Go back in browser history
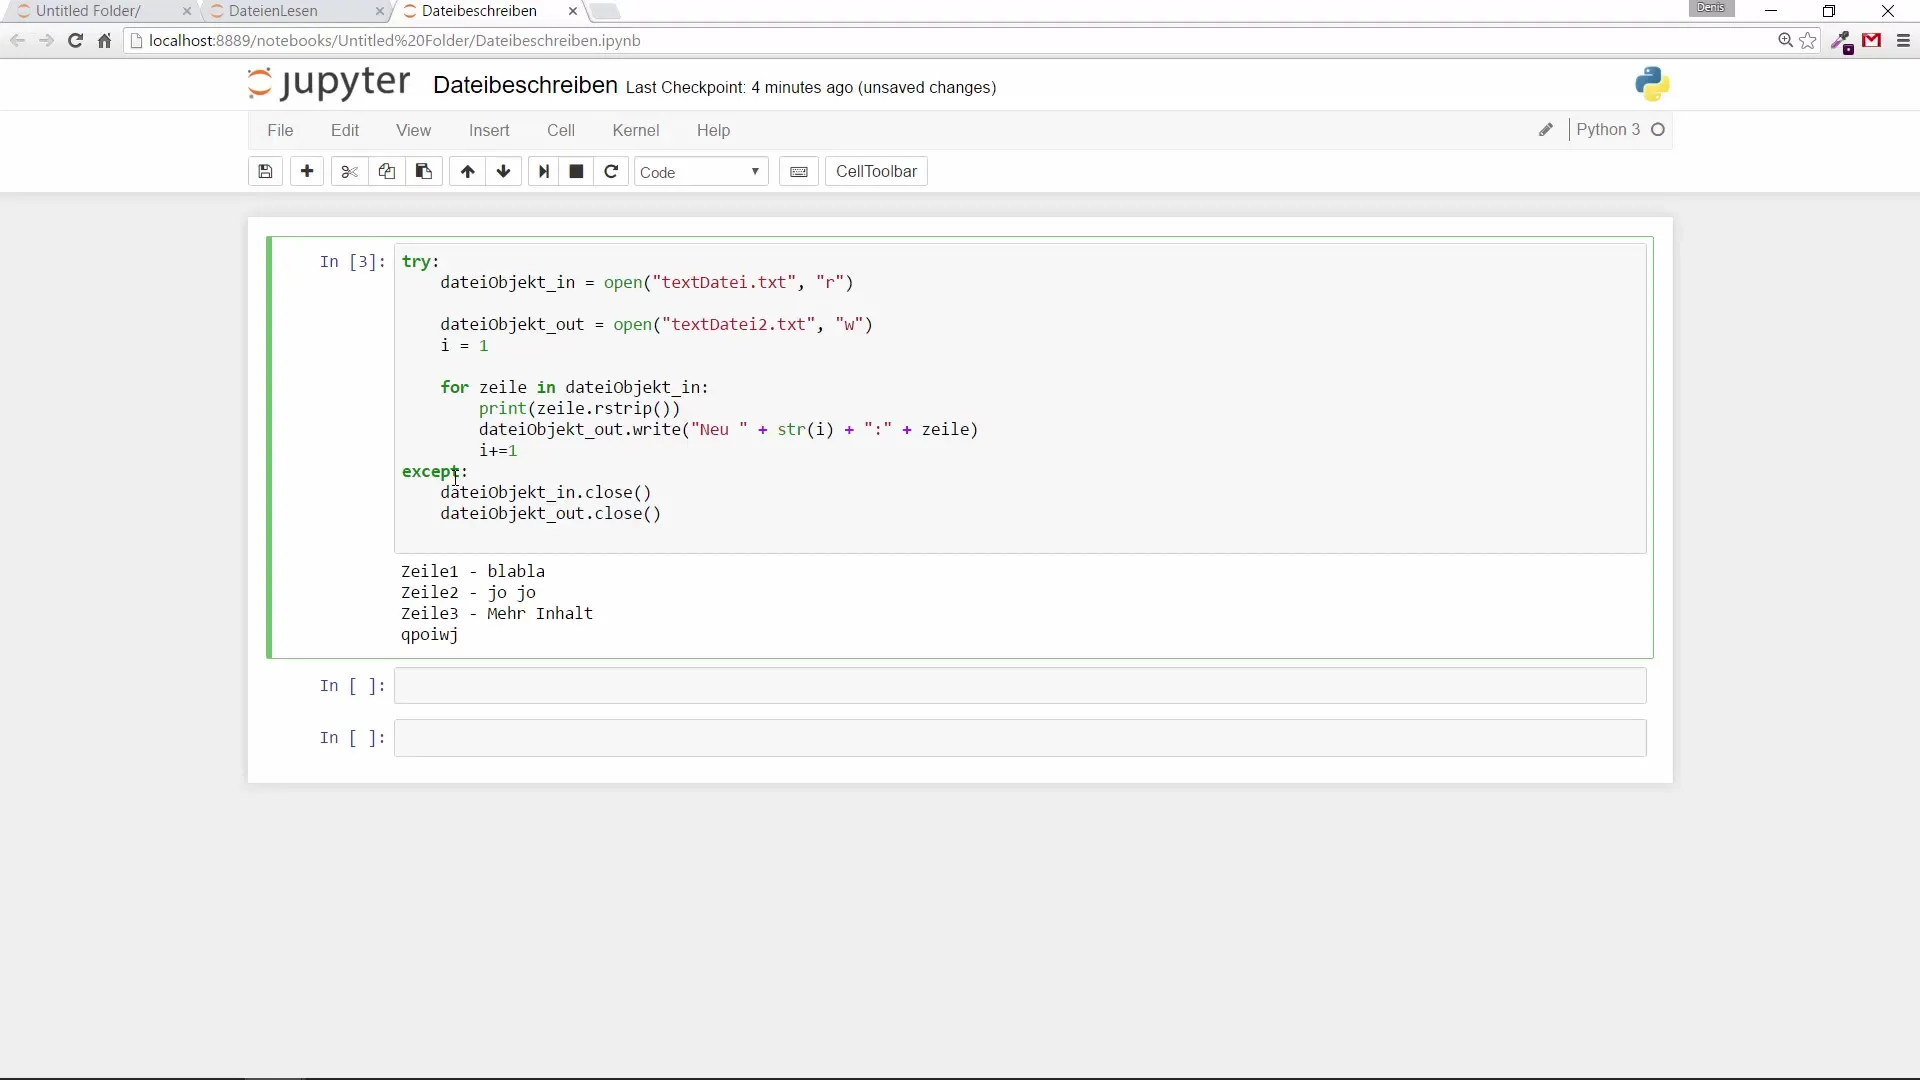This screenshot has width=1920, height=1080. coord(17,41)
